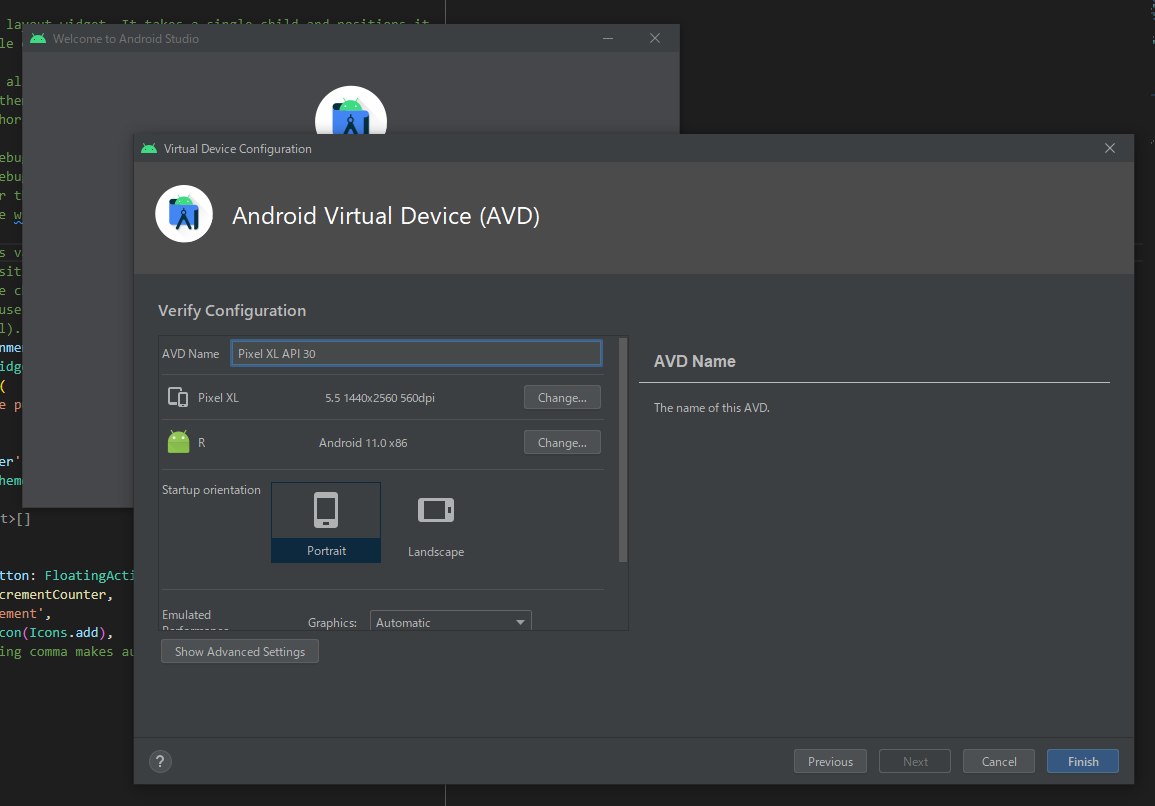The height and width of the screenshot is (806, 1155).
Task: Click the configuration panel vertical scrollbar
Action: point(622,450)
